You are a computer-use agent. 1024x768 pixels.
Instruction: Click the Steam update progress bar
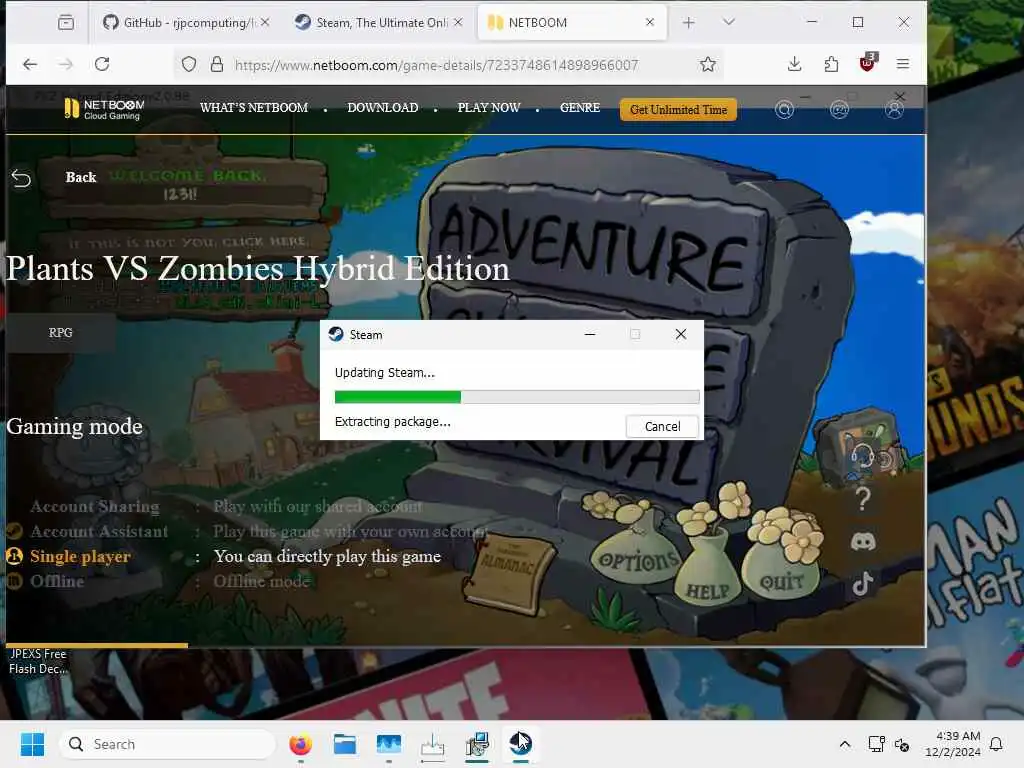(x=517, y=396)
